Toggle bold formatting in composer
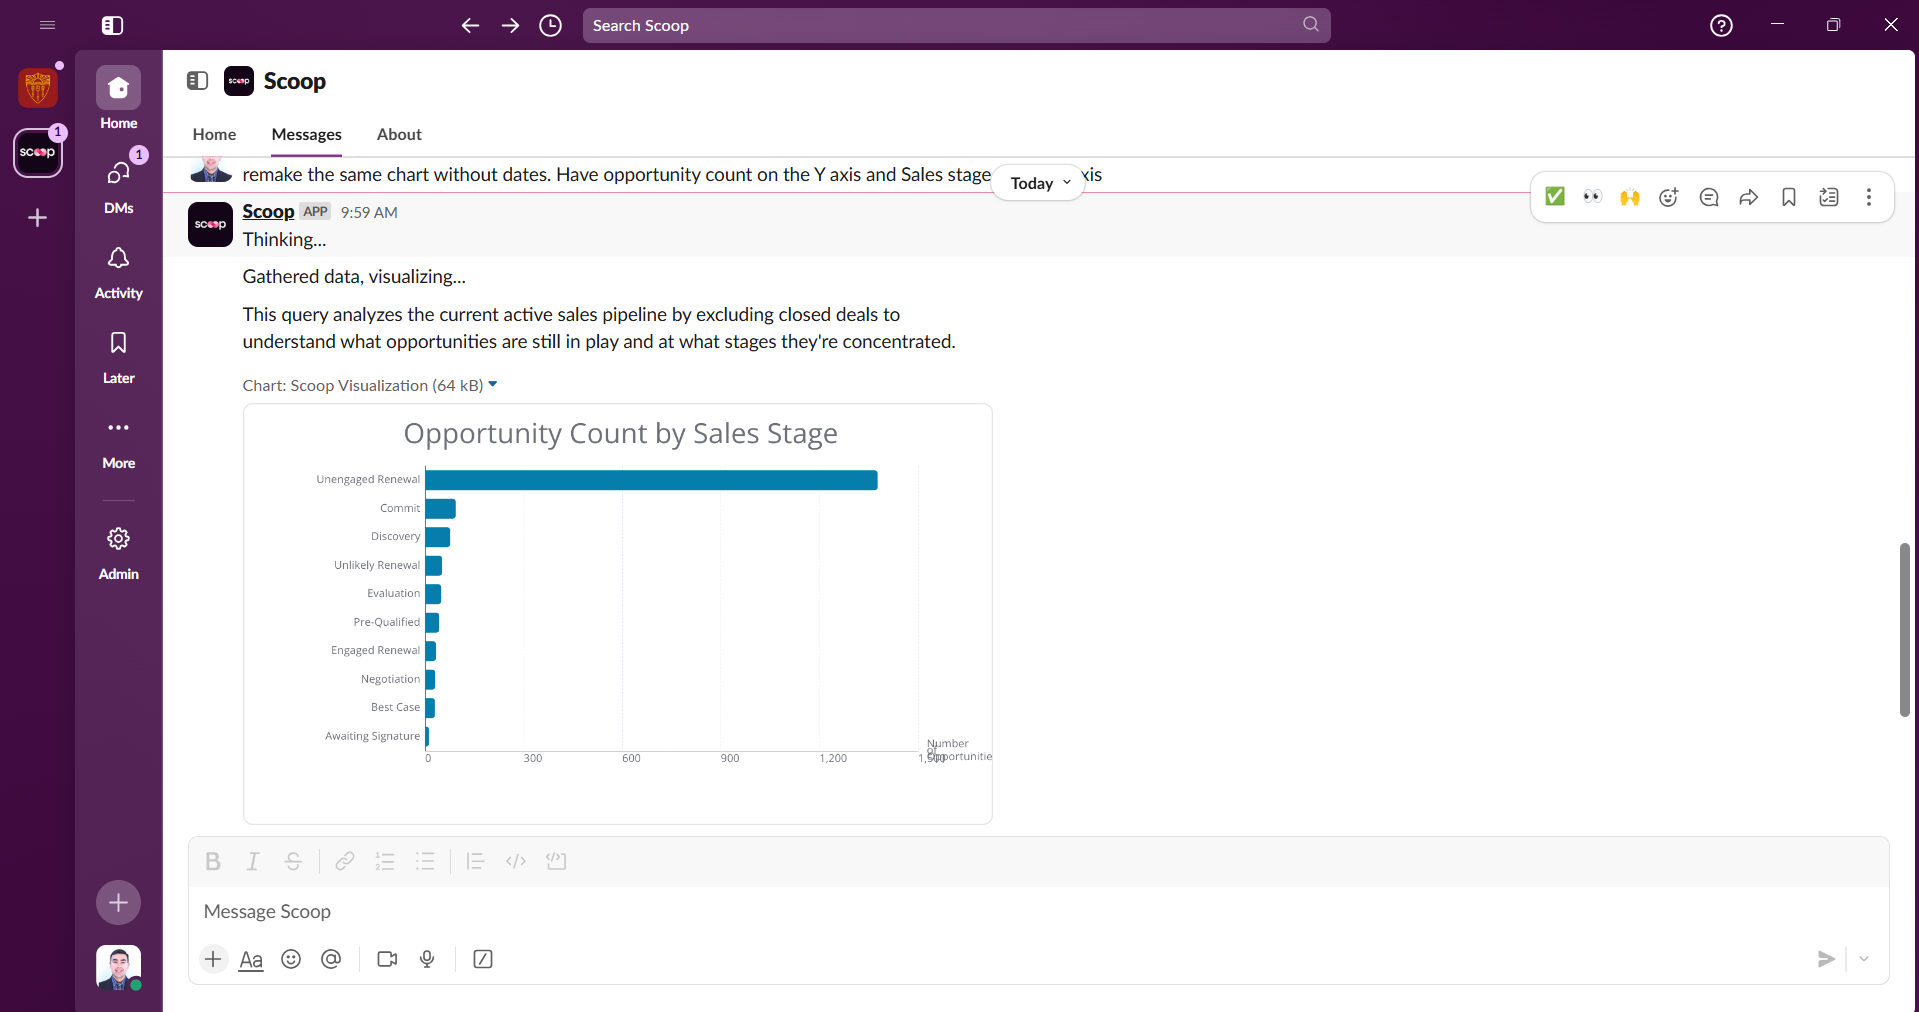The height and width of the screenshot is (1012, 1919). point(213,861)
